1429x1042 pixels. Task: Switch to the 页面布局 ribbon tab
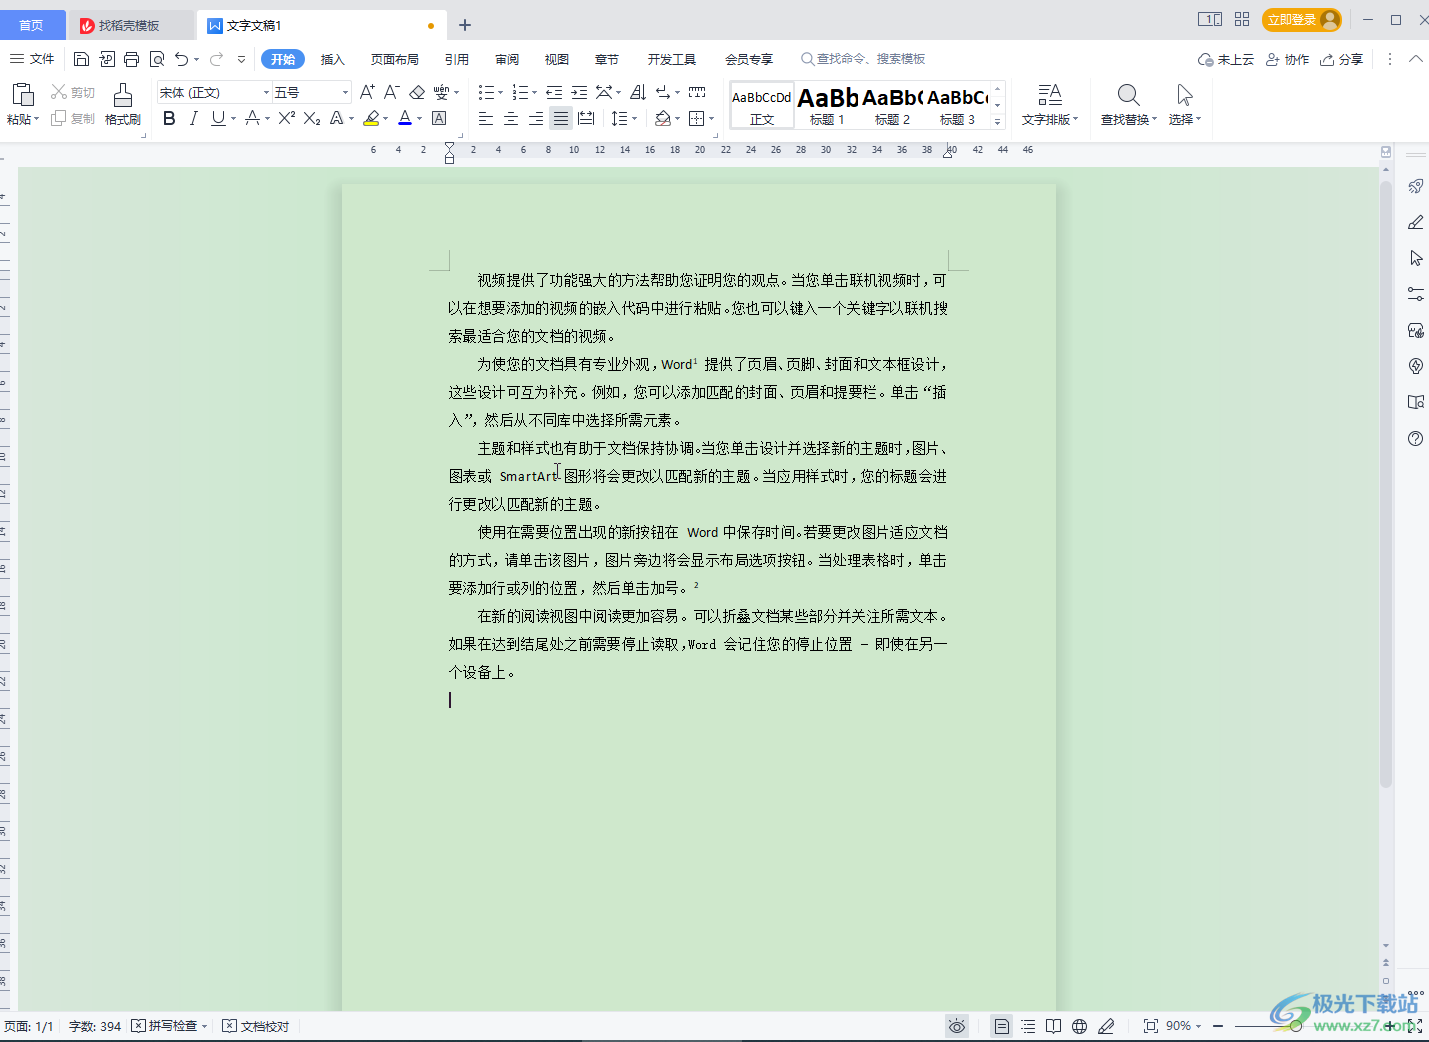tap(395, 59)
